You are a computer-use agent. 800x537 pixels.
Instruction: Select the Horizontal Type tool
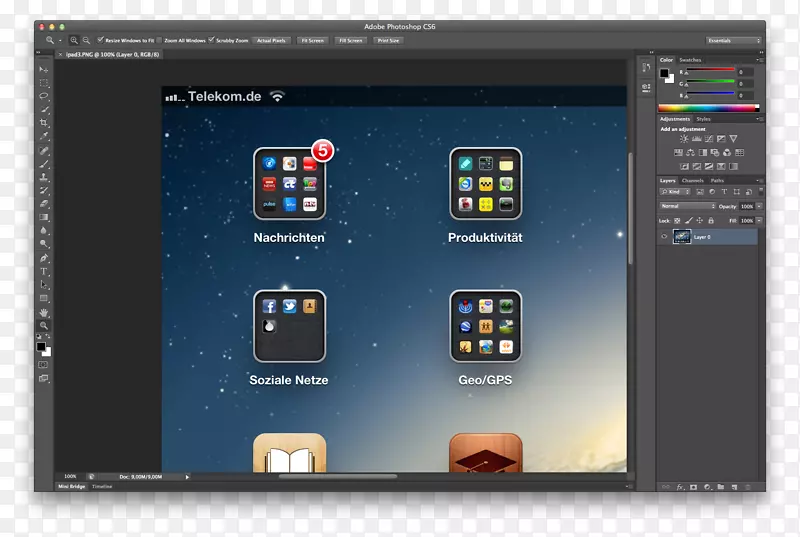[x=44, y=271]
